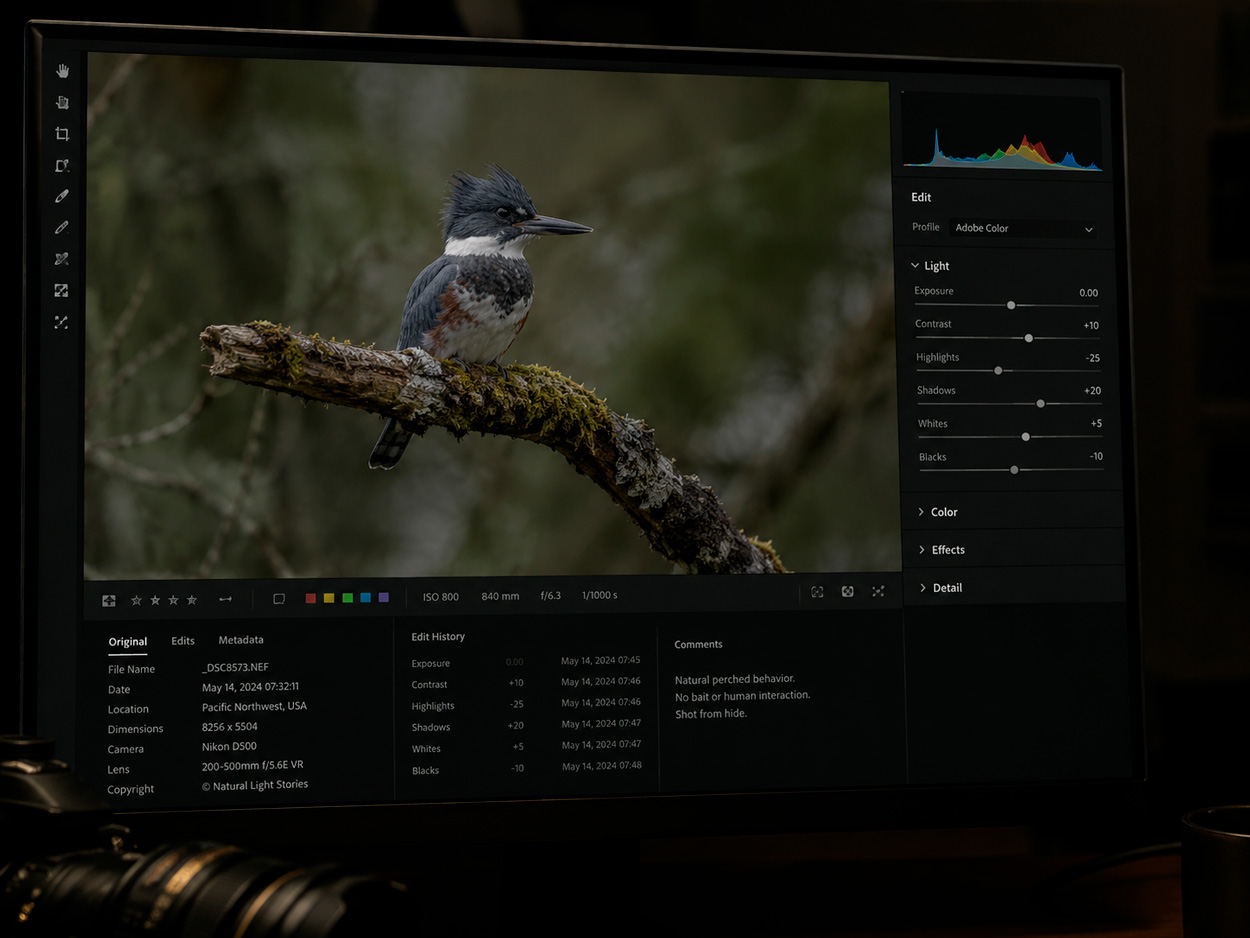The height and width of the screenshot is (938, 1250).
Task: Select the Brush tool
Action: point(62,197)
